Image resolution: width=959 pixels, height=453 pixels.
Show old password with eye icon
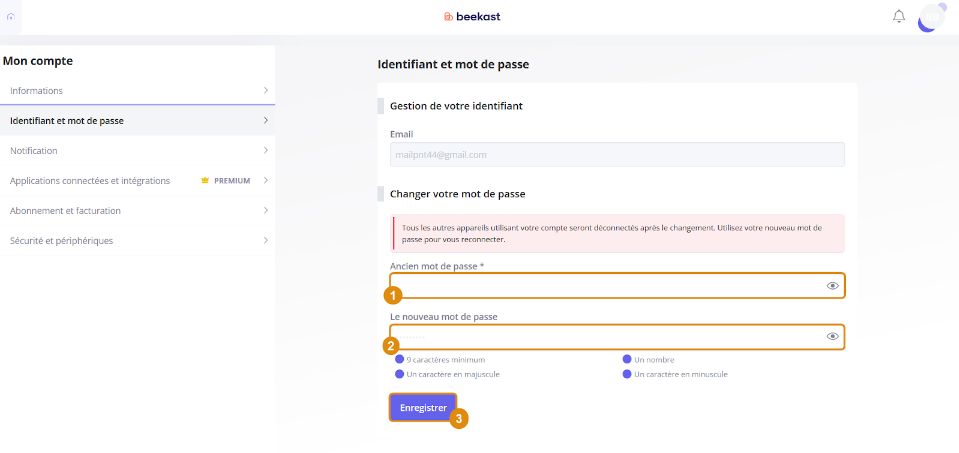pos(832,285)
